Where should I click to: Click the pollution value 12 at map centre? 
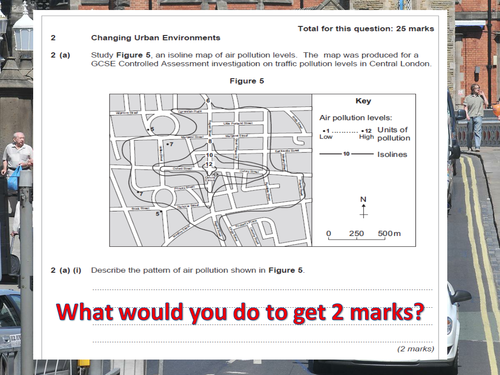coord(209,164)
